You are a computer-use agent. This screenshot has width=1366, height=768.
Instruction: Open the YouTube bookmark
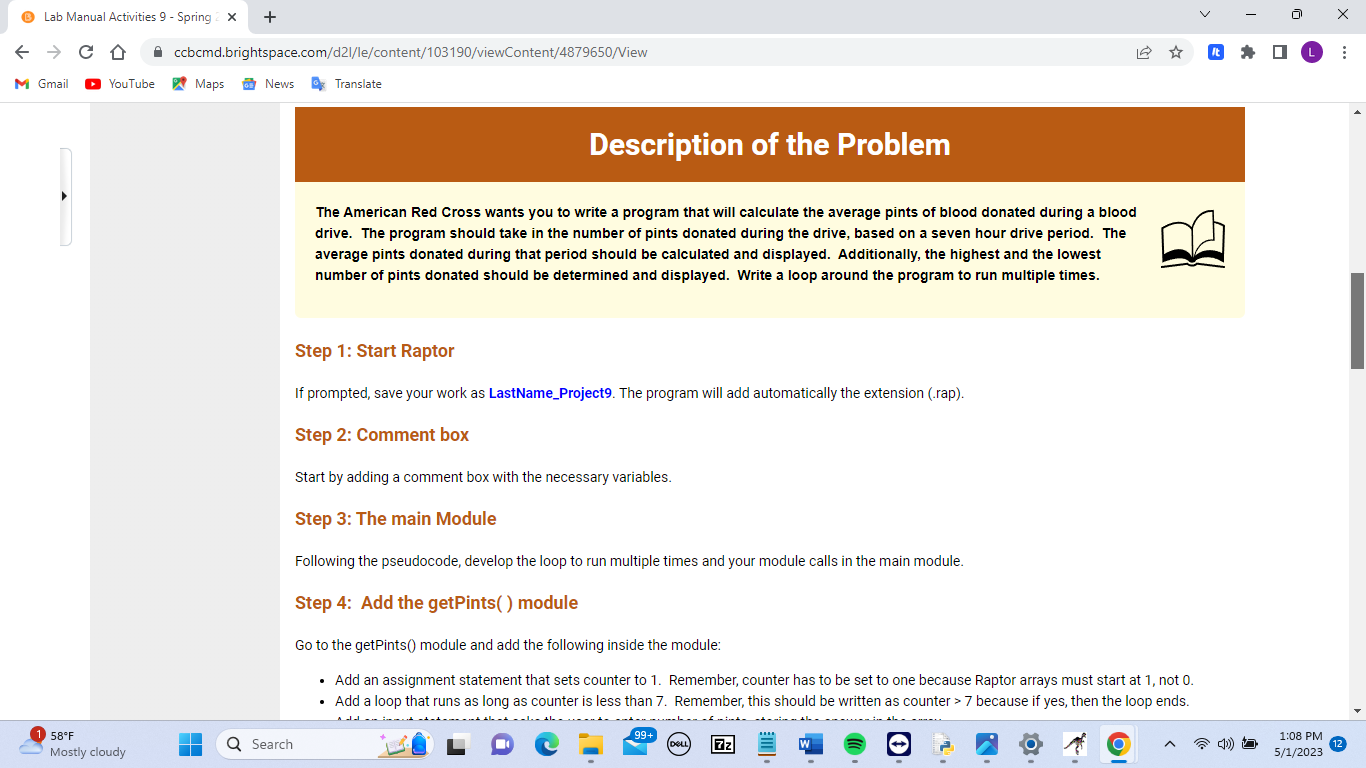[120, 84]
